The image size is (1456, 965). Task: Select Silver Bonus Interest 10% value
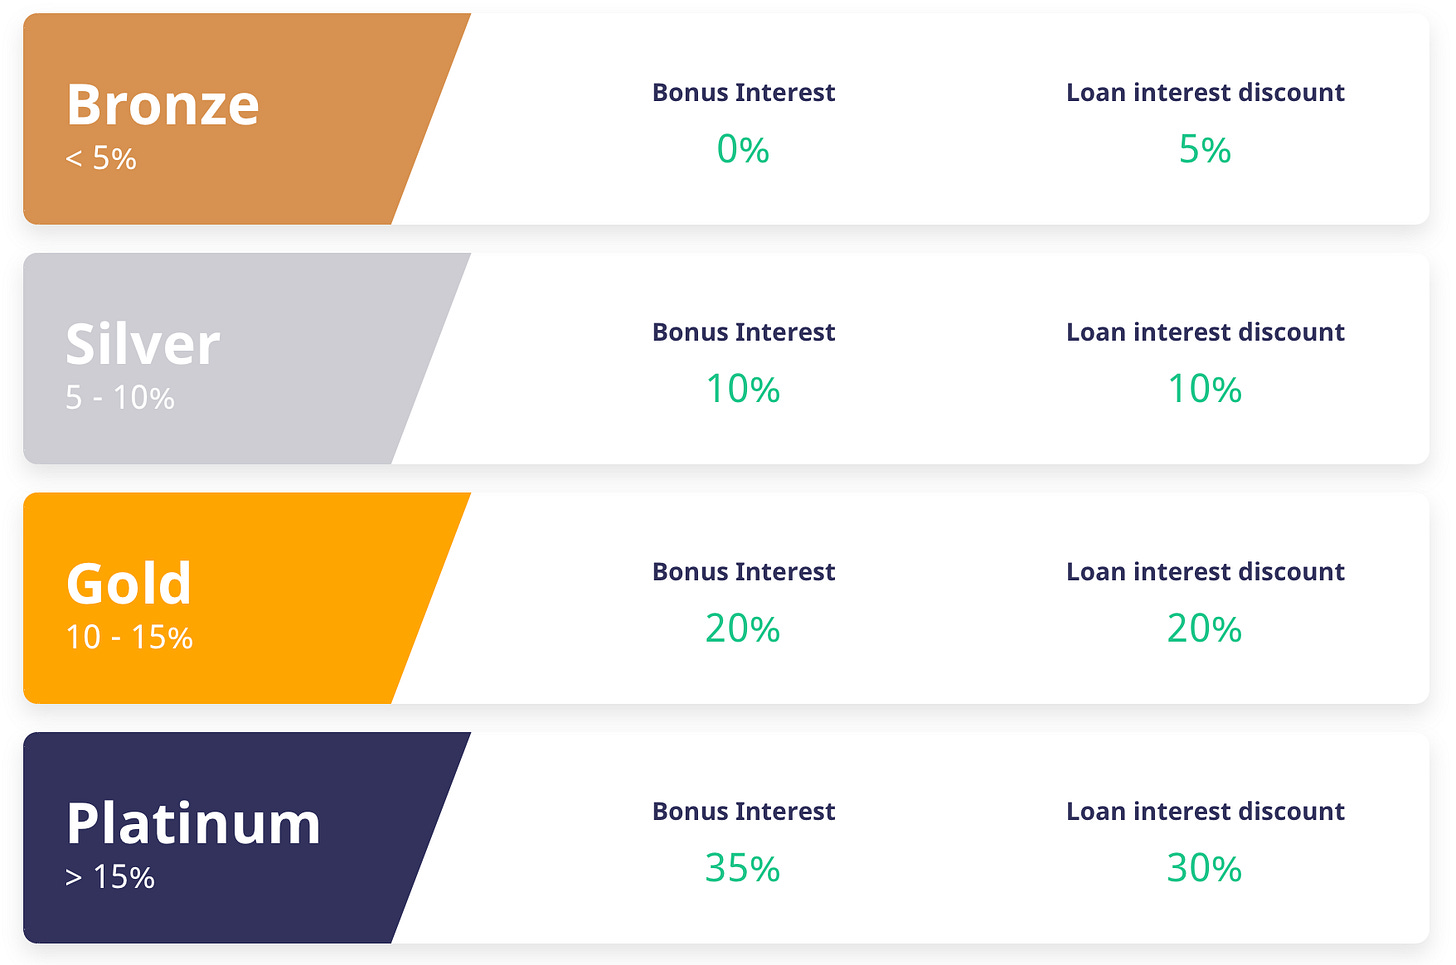[743, 389]
